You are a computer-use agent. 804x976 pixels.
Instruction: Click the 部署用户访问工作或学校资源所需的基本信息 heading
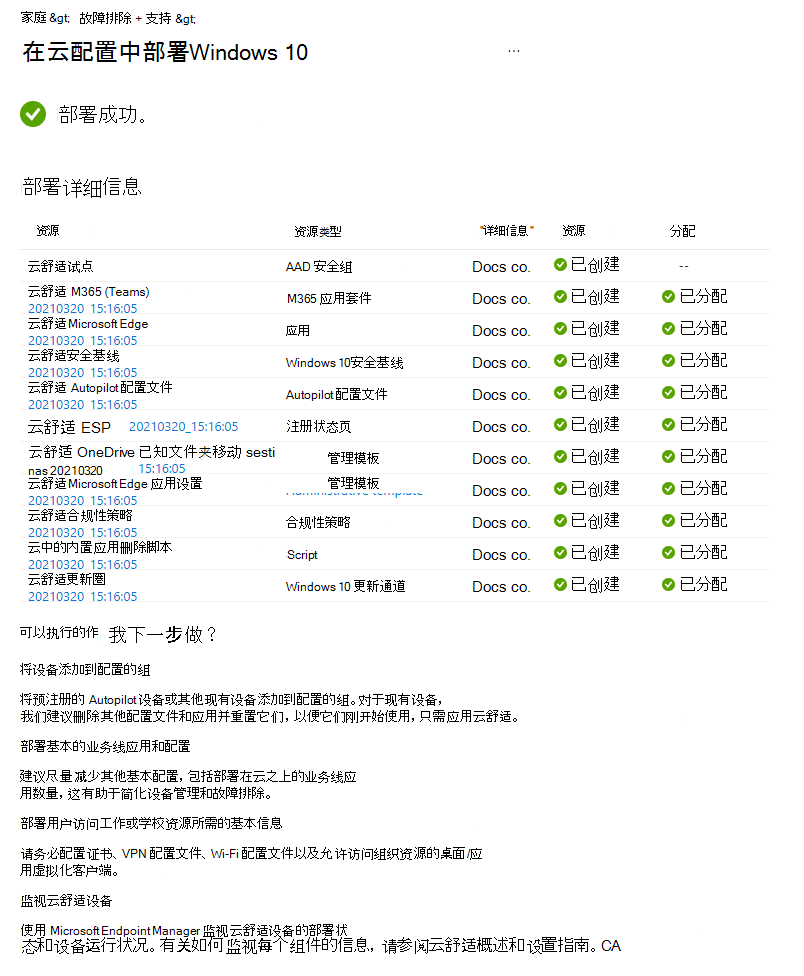[151, 824]
